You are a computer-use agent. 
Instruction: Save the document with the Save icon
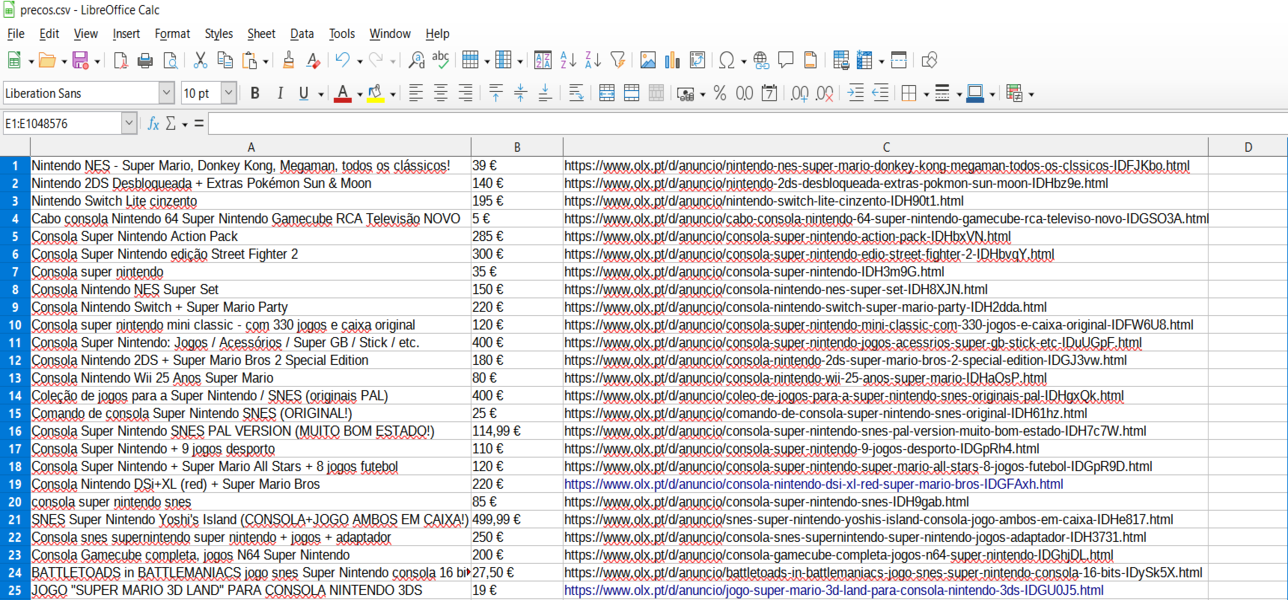(80, 61)
